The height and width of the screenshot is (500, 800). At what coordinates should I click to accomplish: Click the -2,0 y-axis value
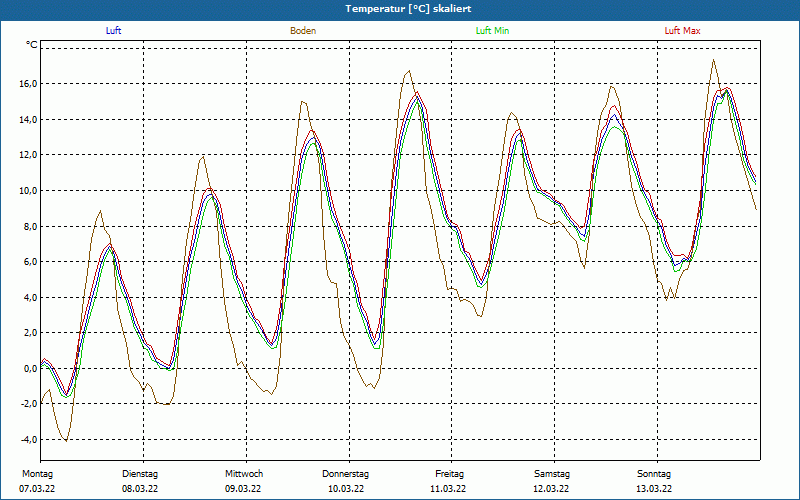29,404
